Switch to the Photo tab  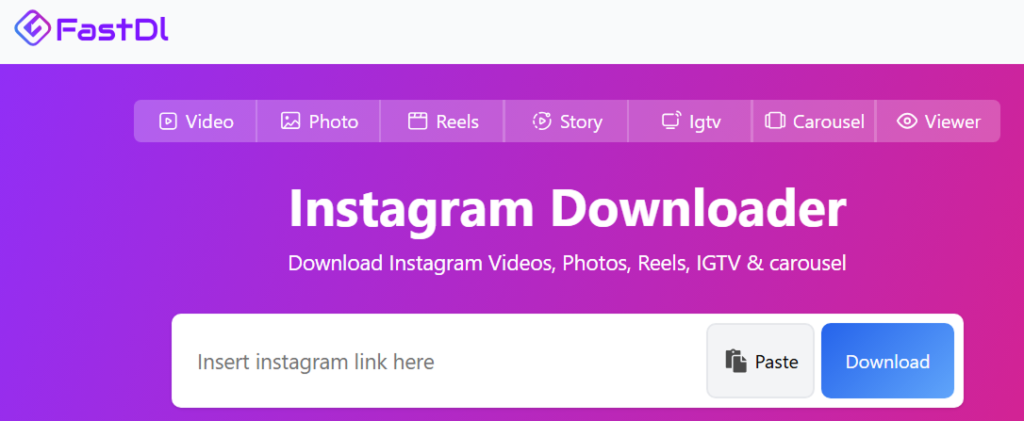click(319, 121)
